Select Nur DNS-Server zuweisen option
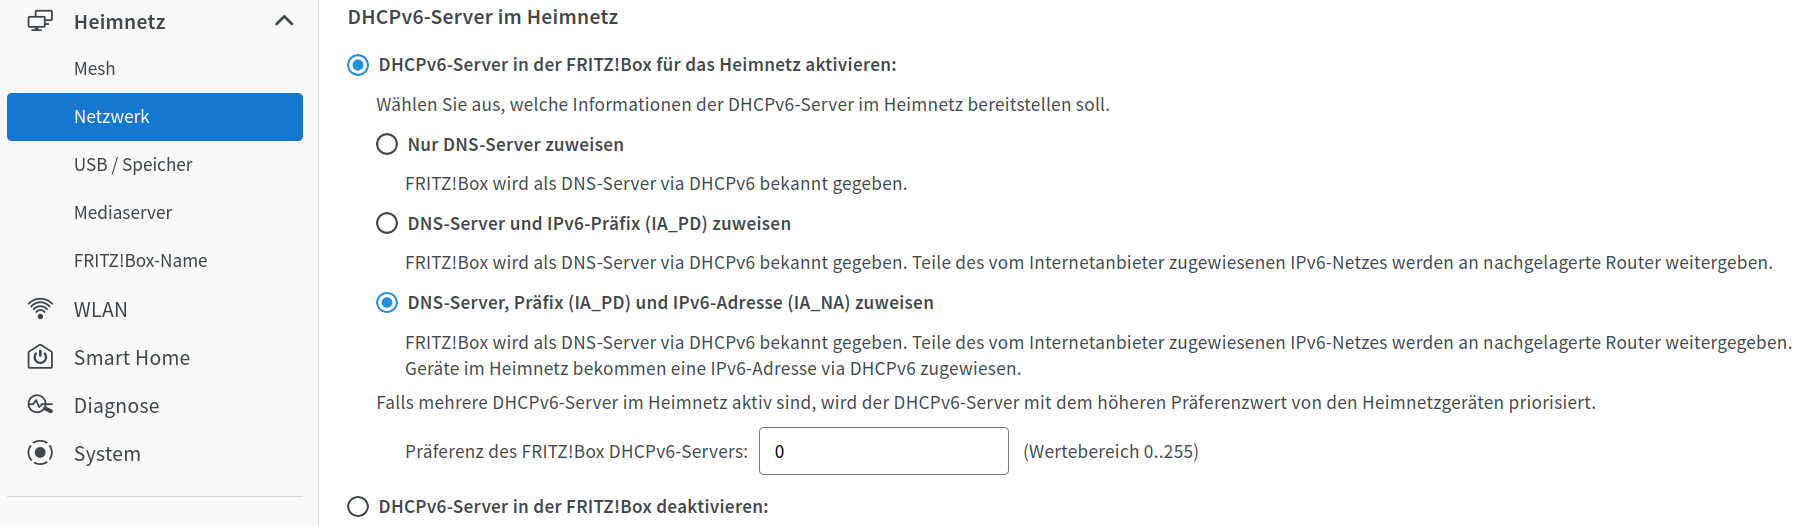This screenshot has width=1814, height=525. [387, 144]
